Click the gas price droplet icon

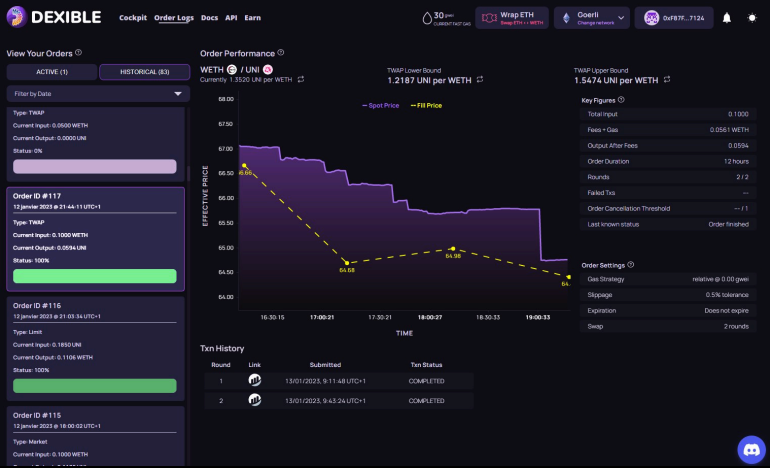click(427, 18)
